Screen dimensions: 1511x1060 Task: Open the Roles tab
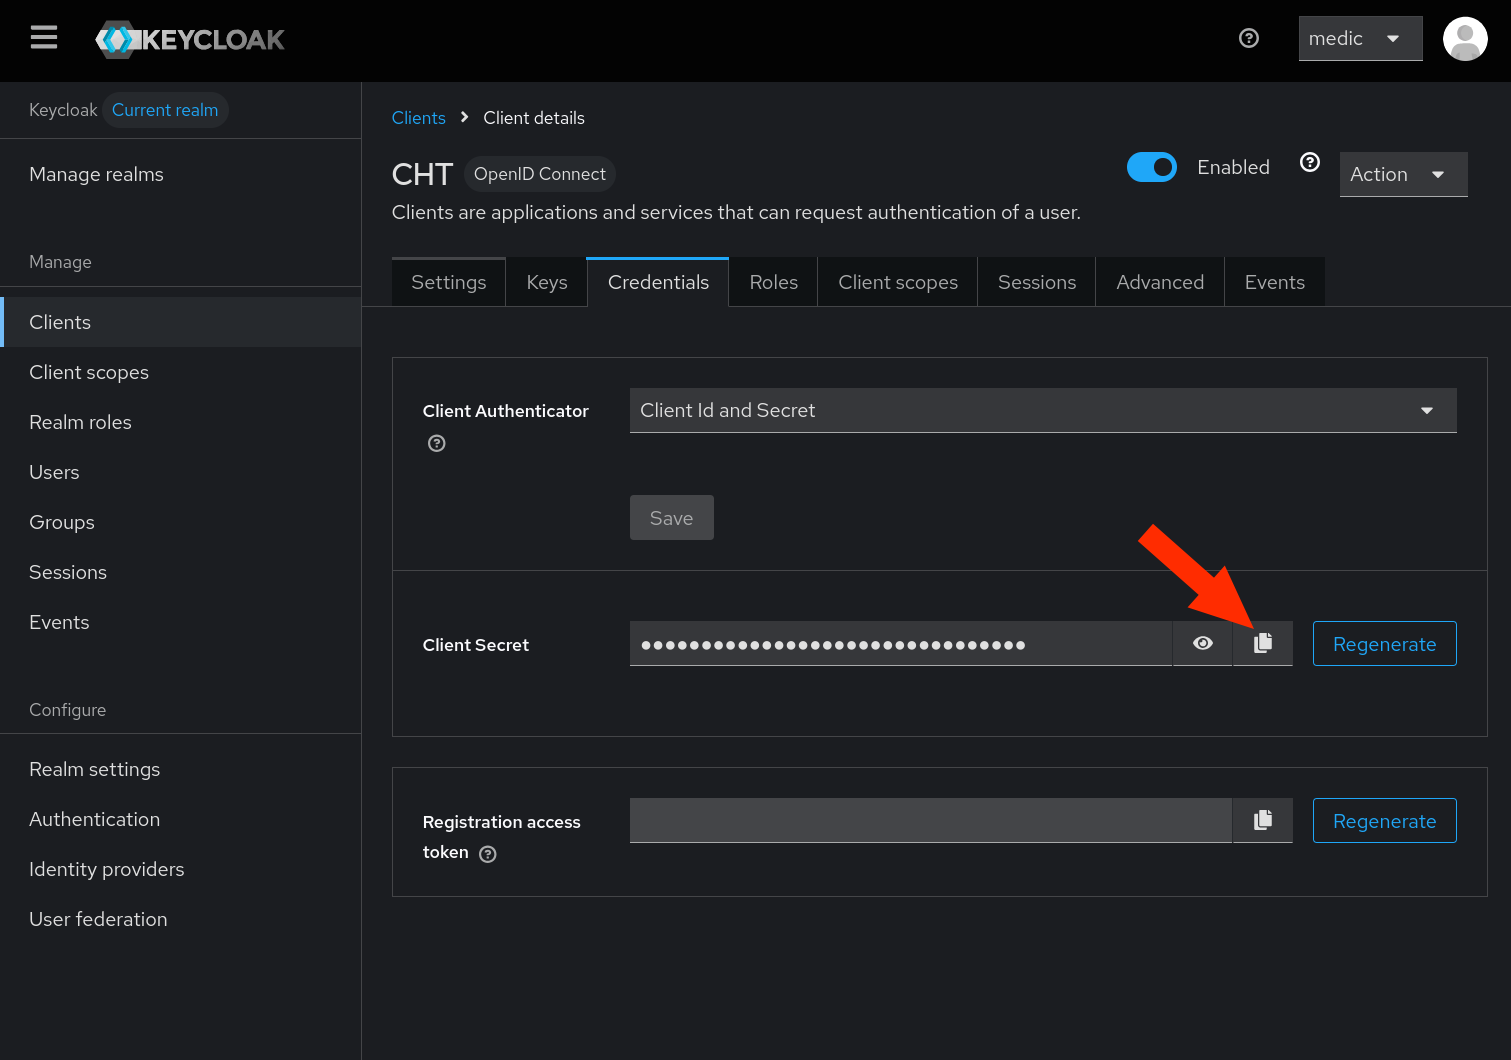(x=774, y=282)
